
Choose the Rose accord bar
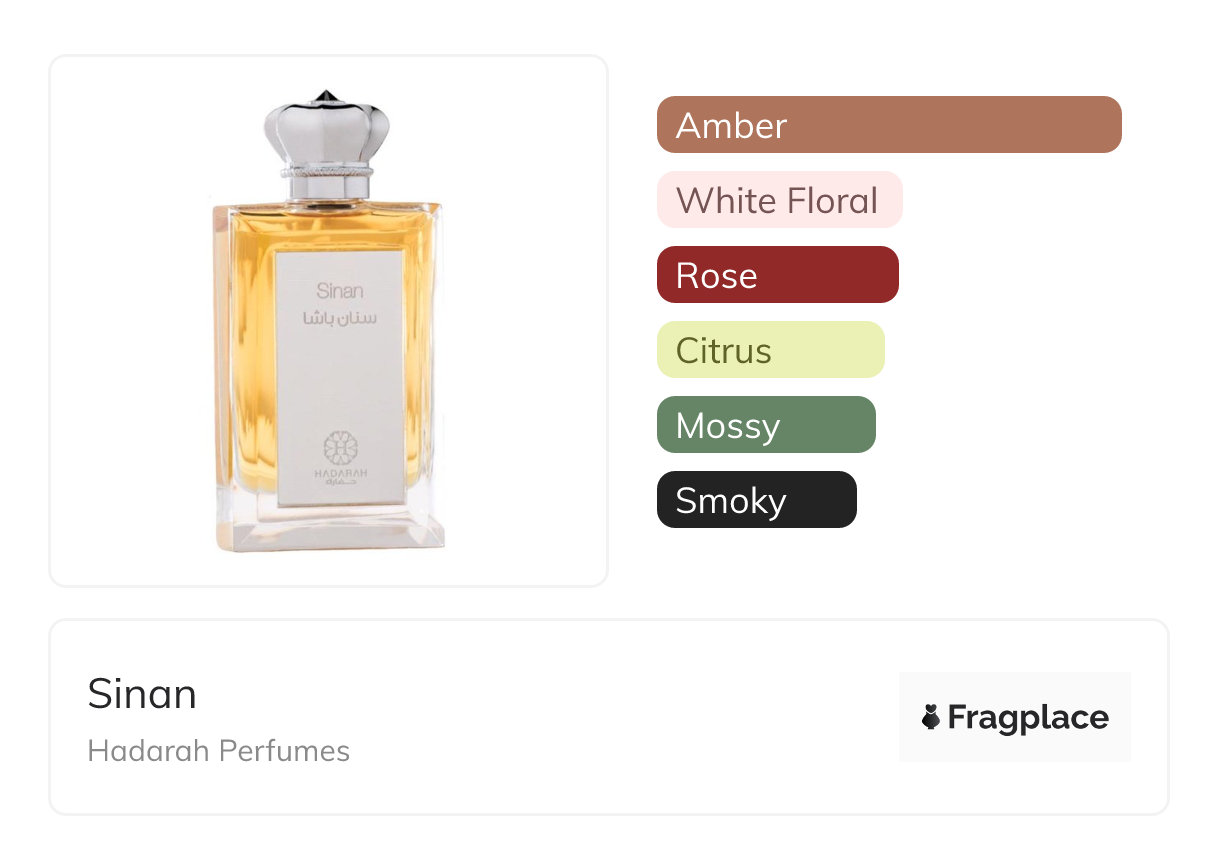click(x=778, y=275)
